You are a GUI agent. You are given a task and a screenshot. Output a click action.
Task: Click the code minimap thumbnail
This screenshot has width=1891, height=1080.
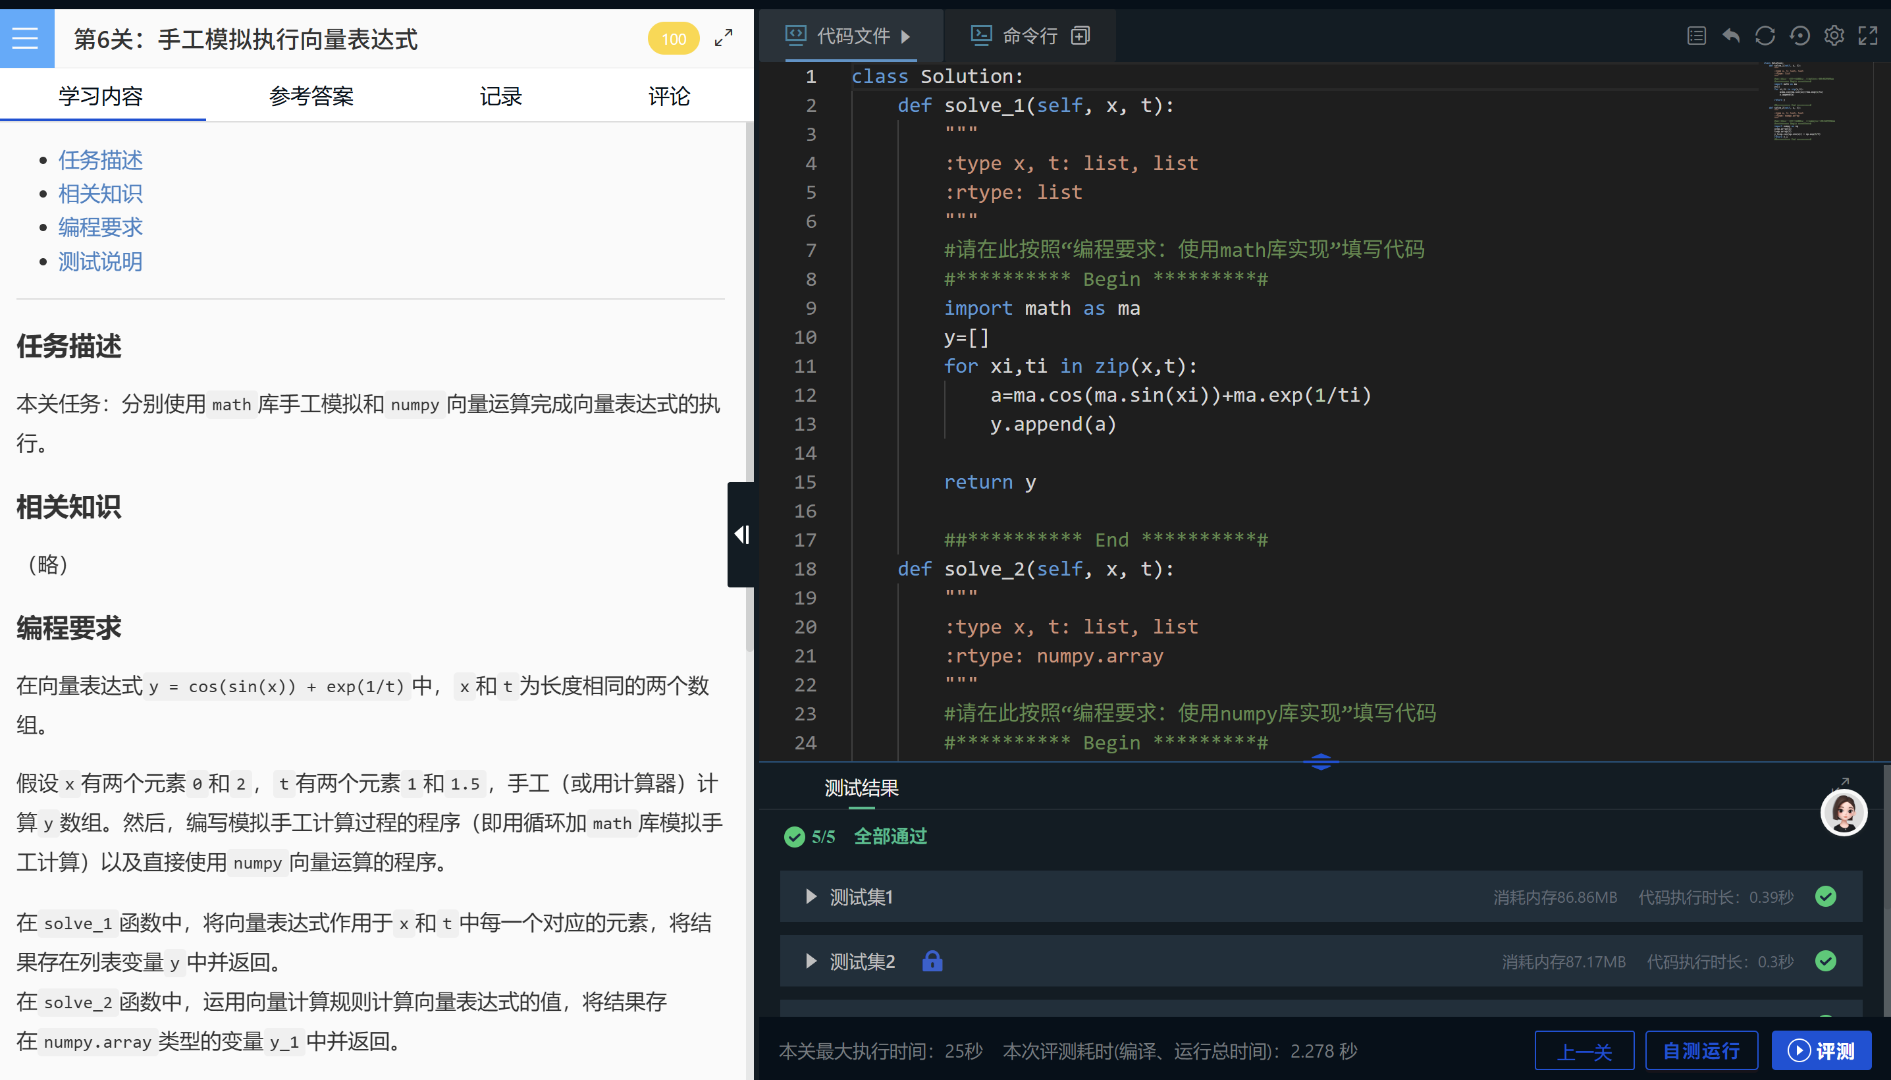(x=1806, y=100)
